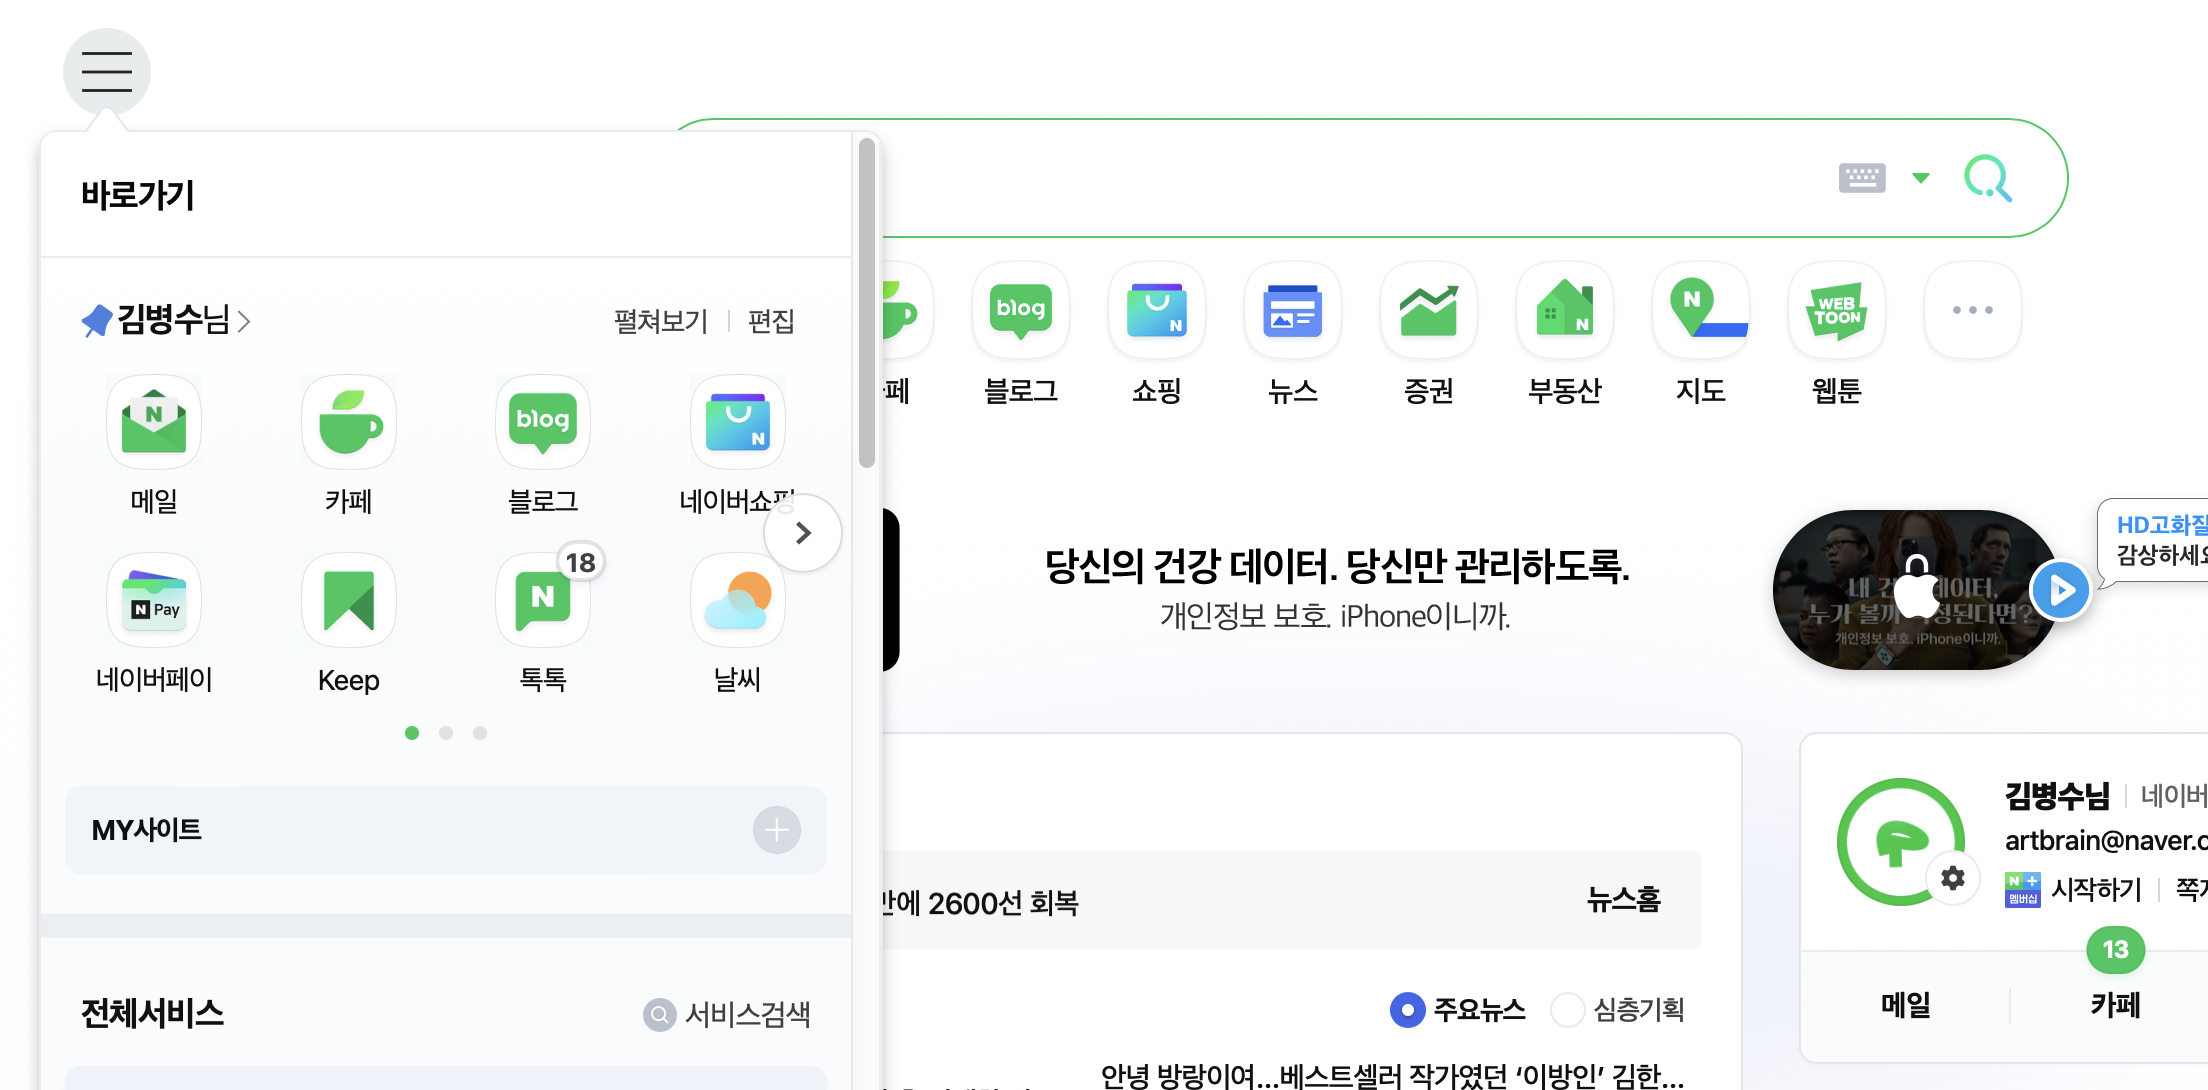Screen dimensions: 2208x1090
Task: Switch to 카페 tab with 13 badge
Action: 2114,1005
